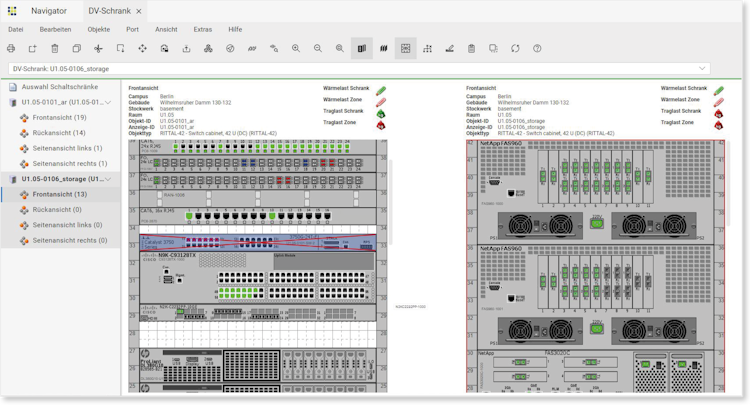Click the zoom in magnifier icon
The image size is (750, 405).
(296, 48)
